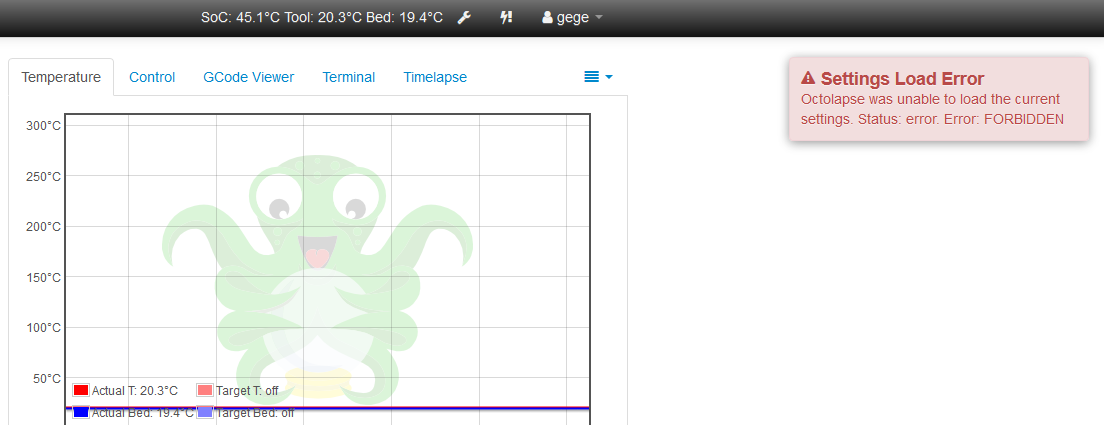The height and width of the screenshot is (425, 1104).
Task: Click the 250°C axis label
Action: tap(44, 176)
